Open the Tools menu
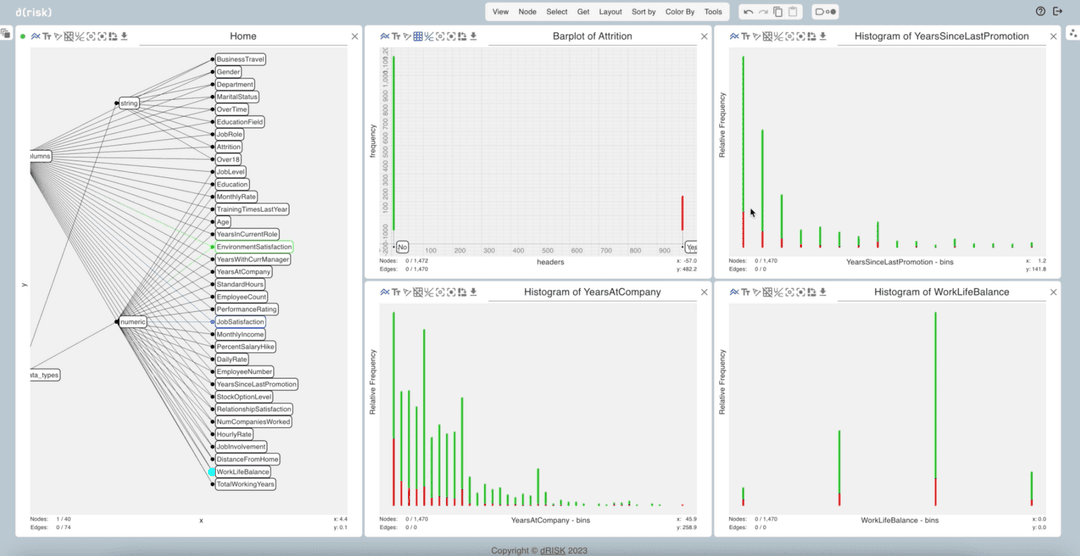The width and height of the screenshot is (1080, 556). point(713,12)
